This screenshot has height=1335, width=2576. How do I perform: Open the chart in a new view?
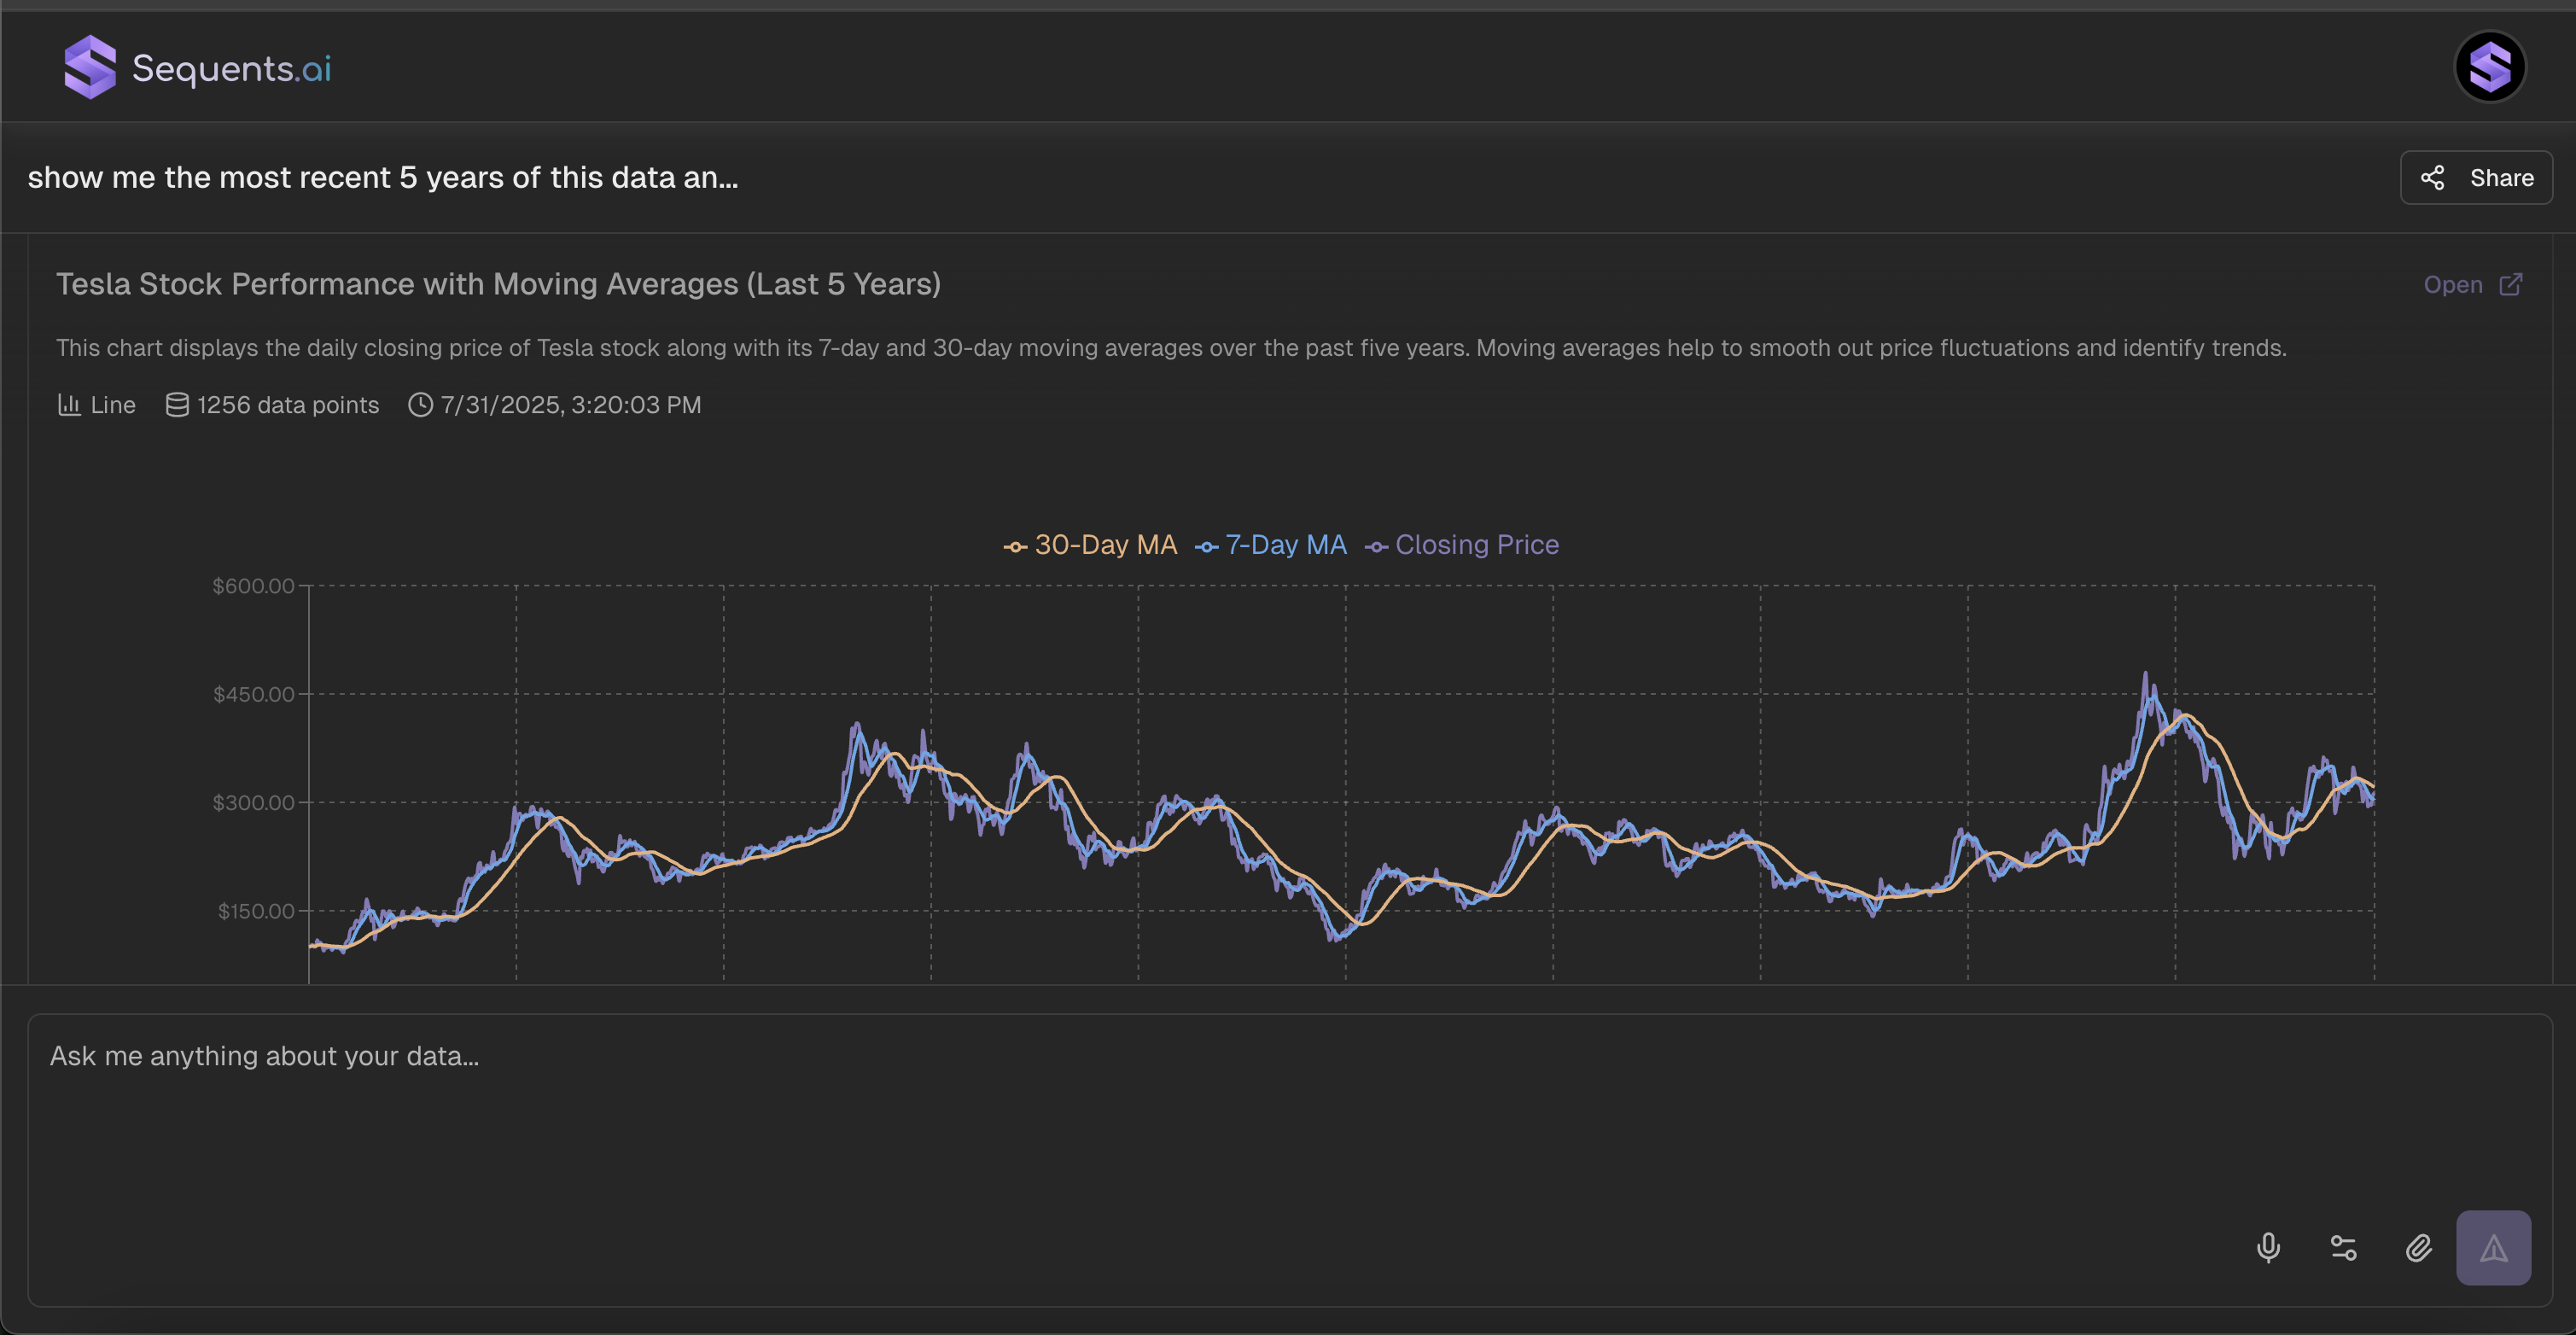(x=2472, y=285)
